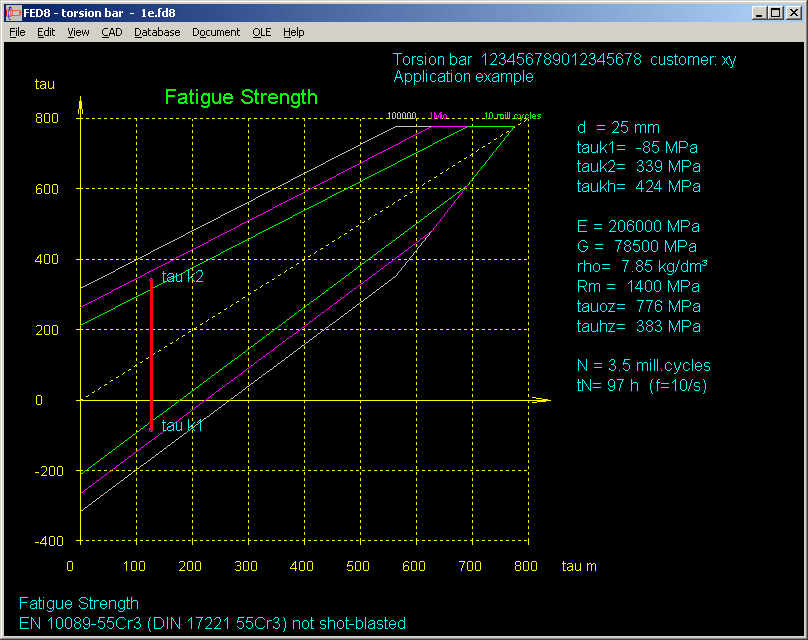Open the File menu
808x640 pixels.
[17, 32]
